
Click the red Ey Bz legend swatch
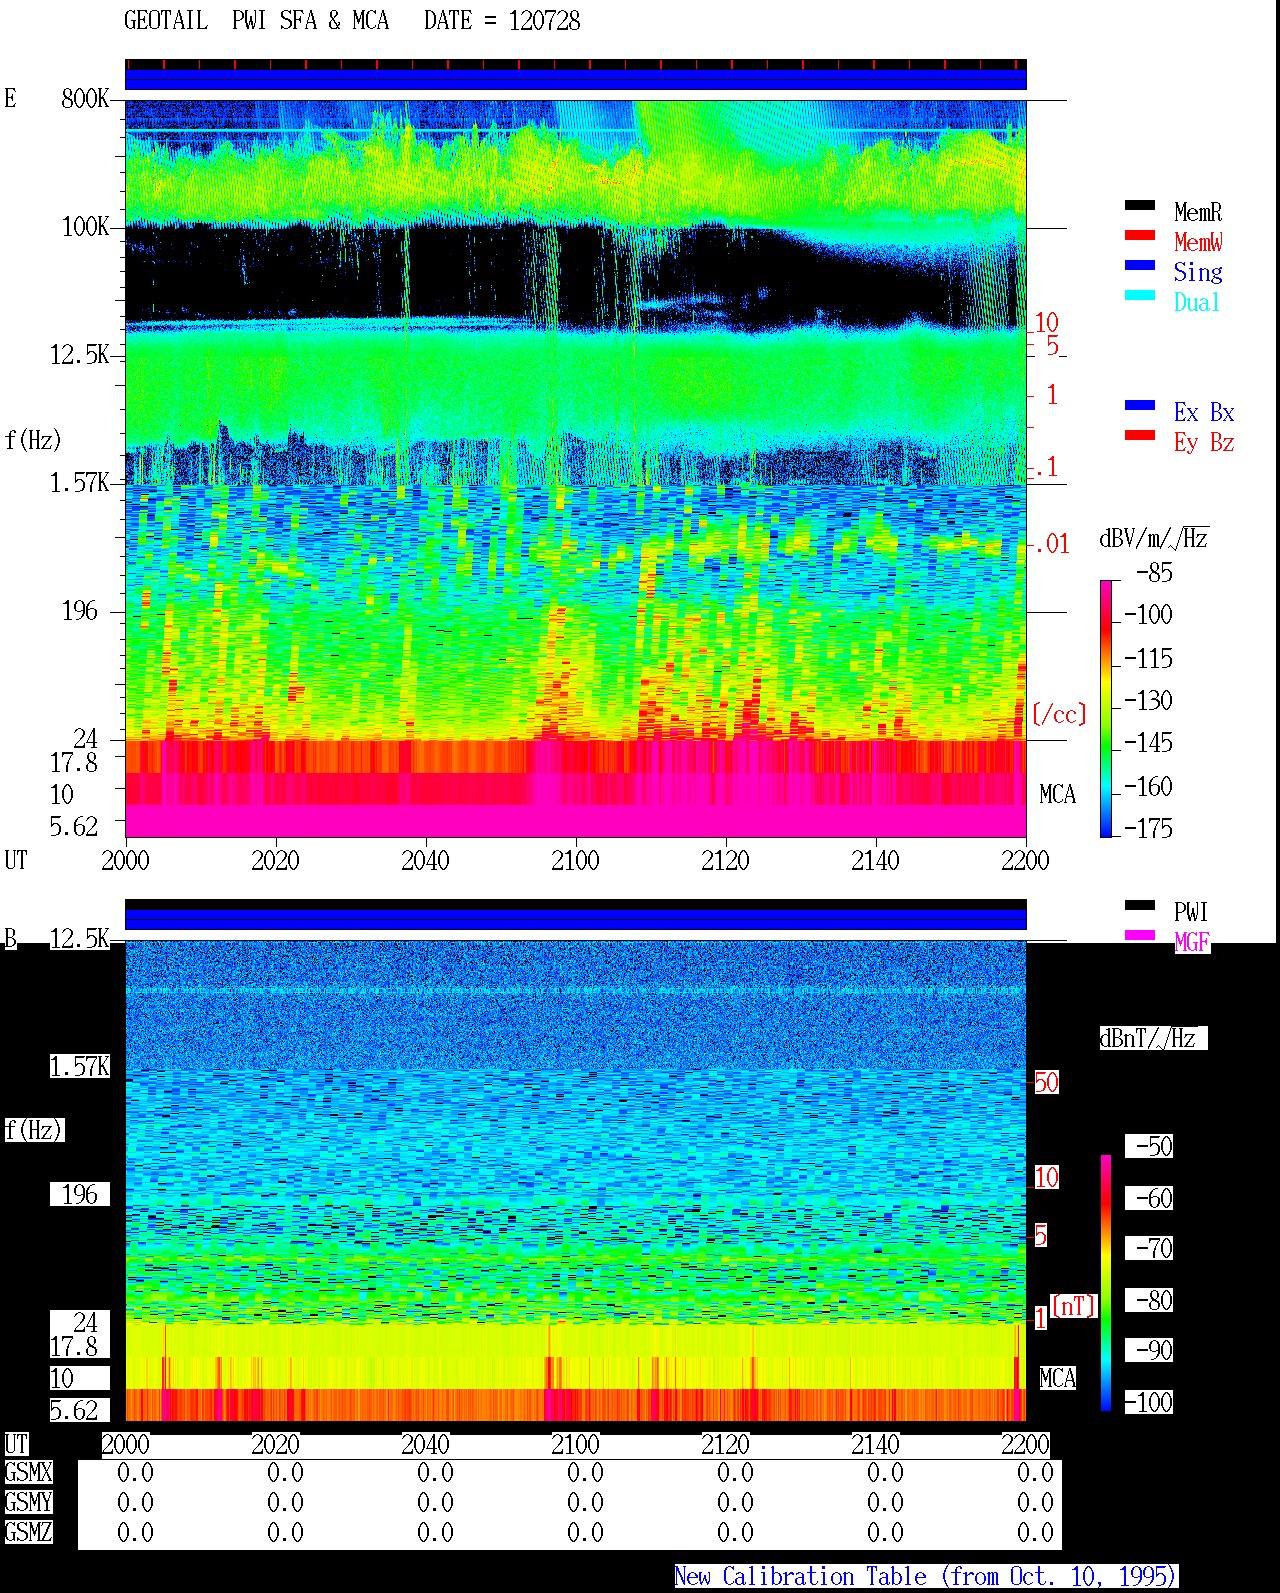click(1139, 436)
